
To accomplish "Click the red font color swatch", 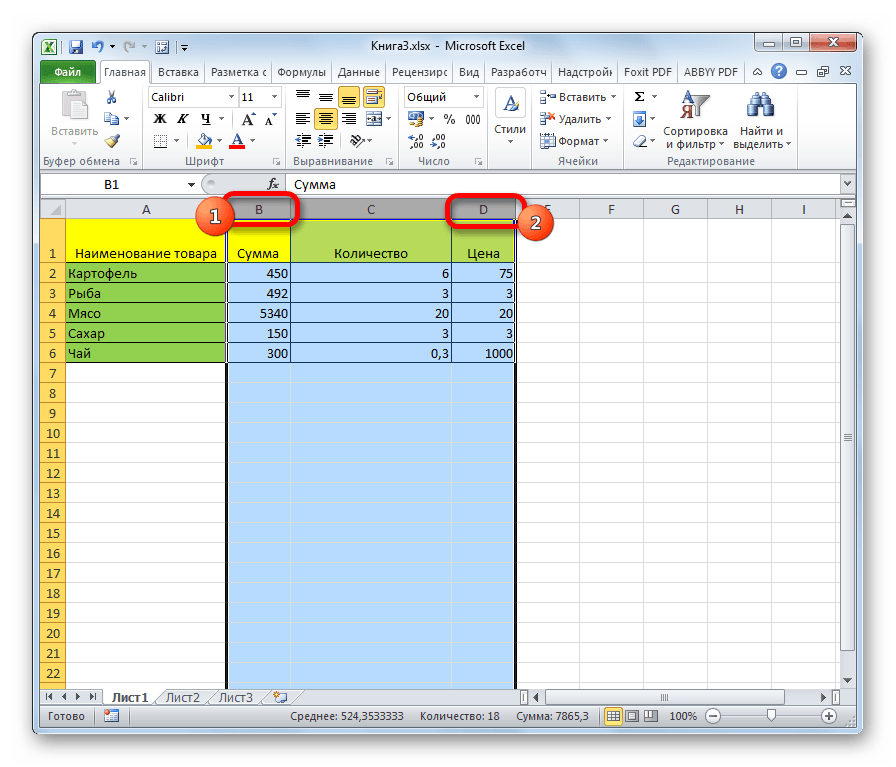I will tap(237, 141).
